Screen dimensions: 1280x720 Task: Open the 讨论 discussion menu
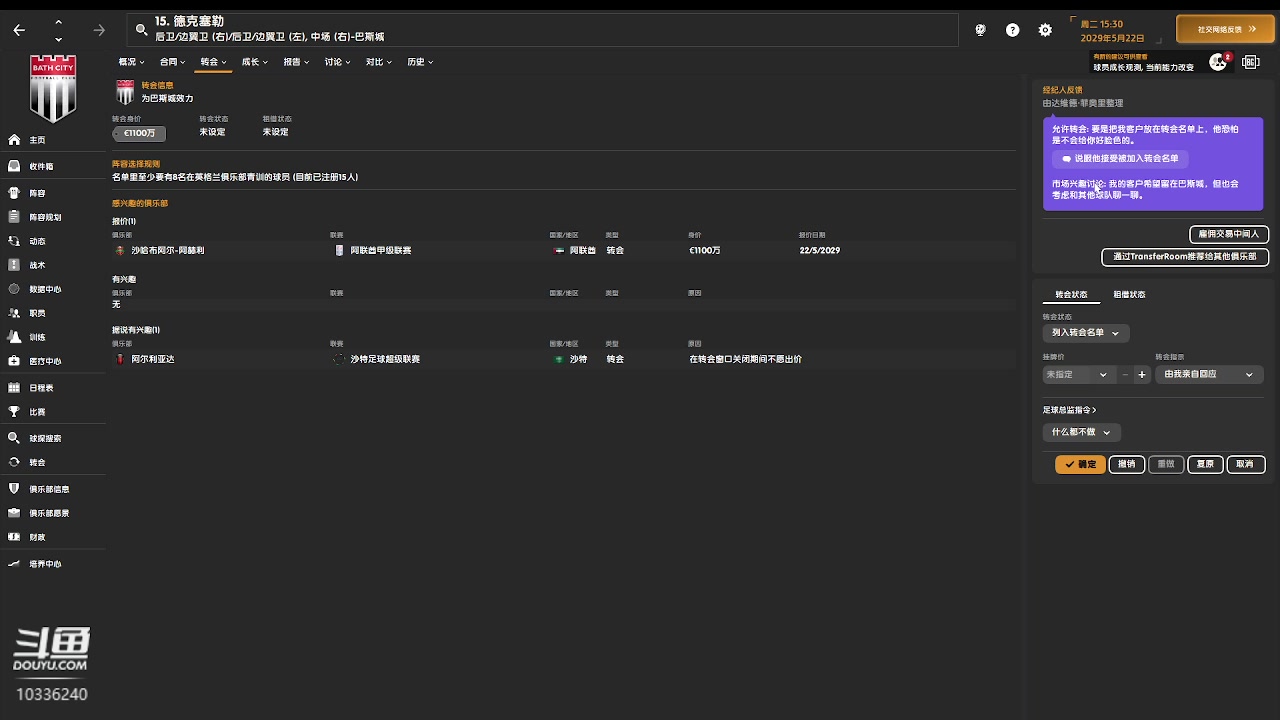pyautogui.click(x=337, y=62)
